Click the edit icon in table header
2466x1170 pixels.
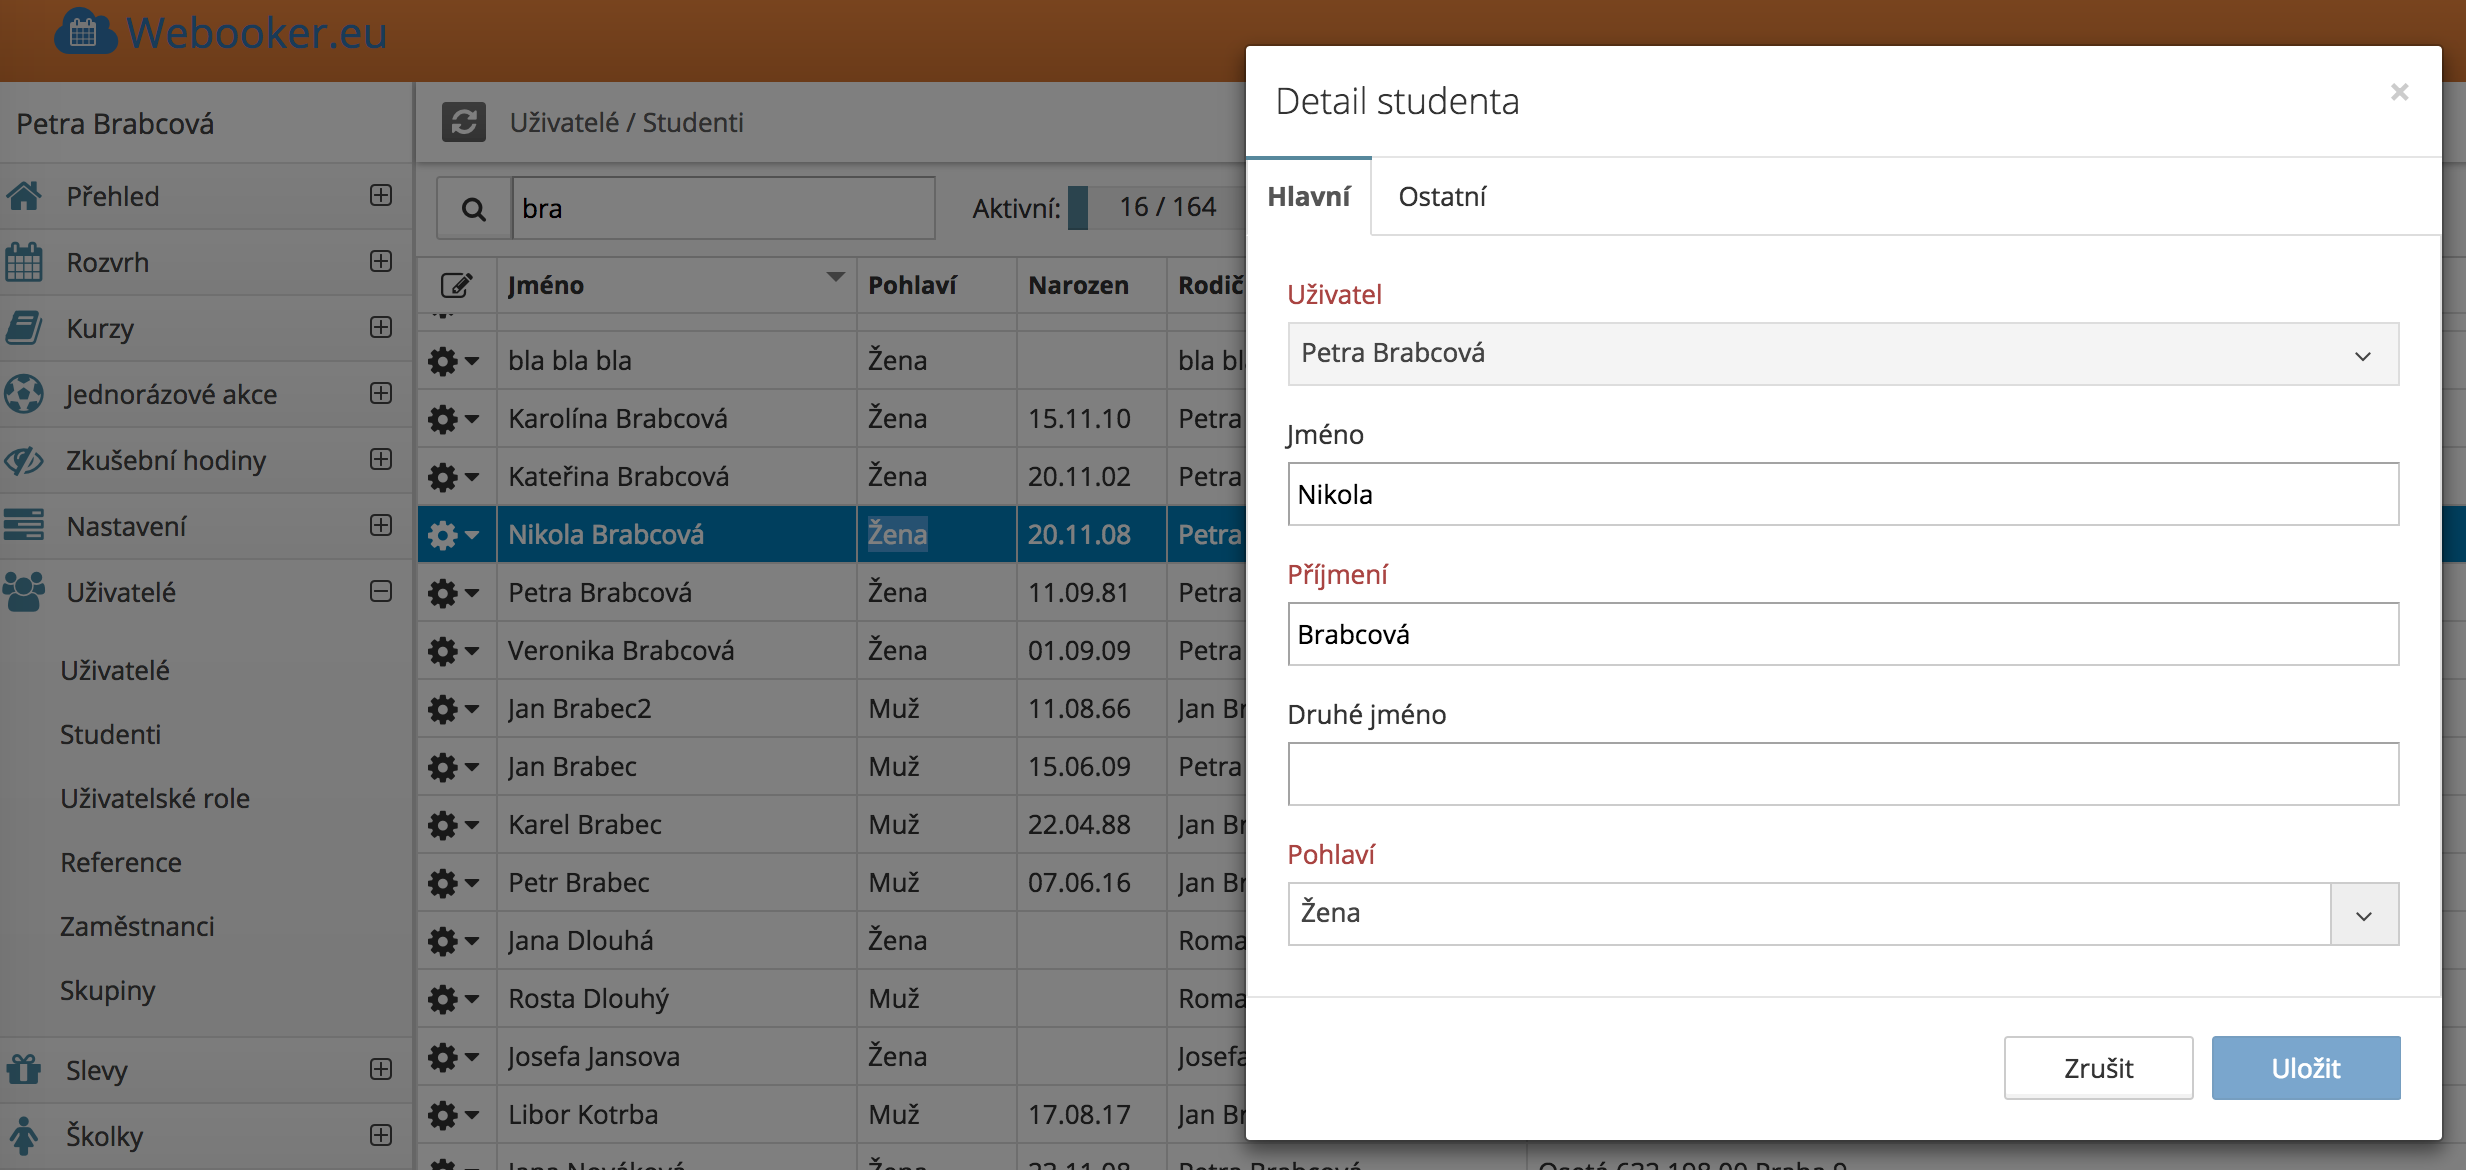pos(456,286)
